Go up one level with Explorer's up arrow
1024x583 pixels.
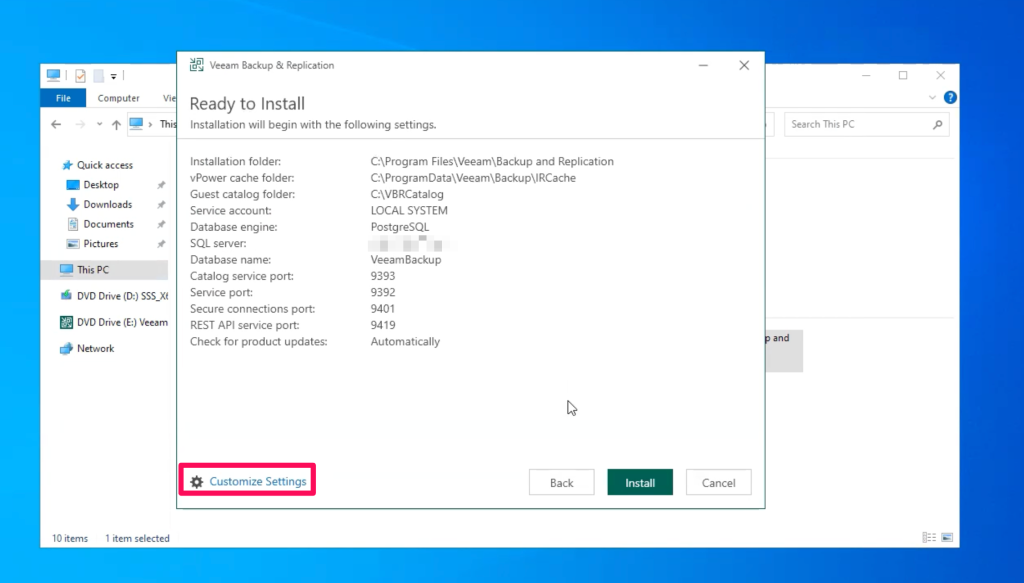point(116,124)
